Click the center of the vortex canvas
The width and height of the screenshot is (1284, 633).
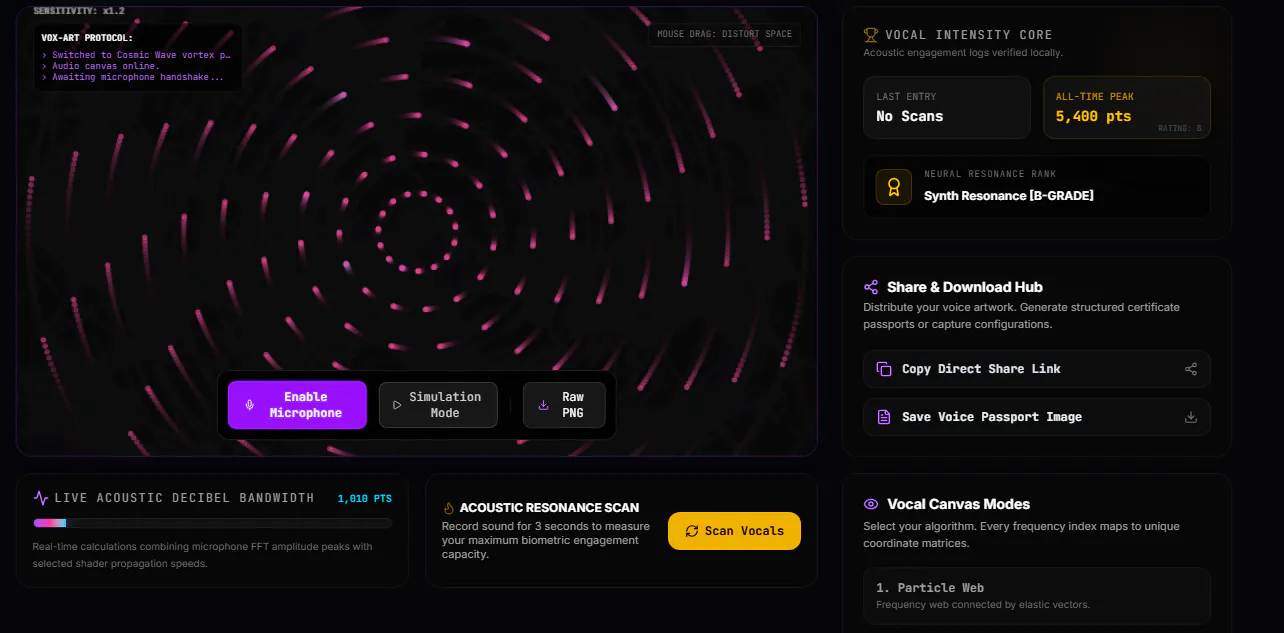[416, 232]
